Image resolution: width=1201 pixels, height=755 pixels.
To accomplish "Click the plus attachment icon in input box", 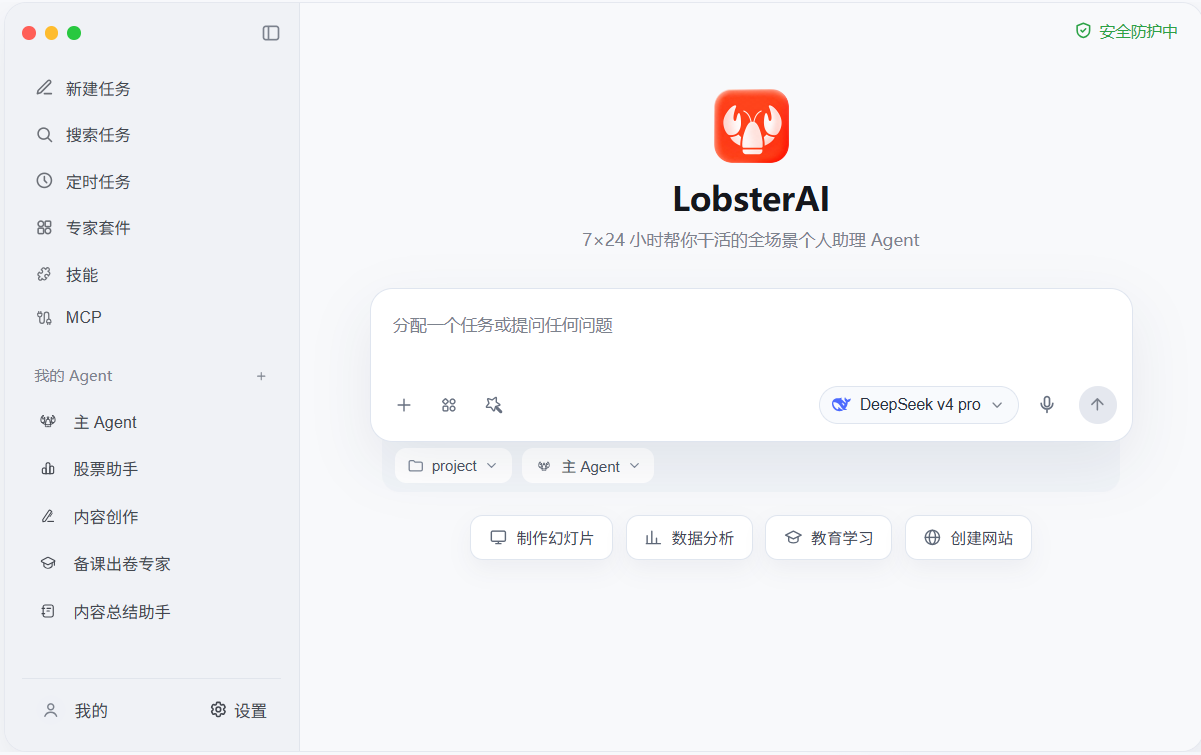I will [404, 405].
